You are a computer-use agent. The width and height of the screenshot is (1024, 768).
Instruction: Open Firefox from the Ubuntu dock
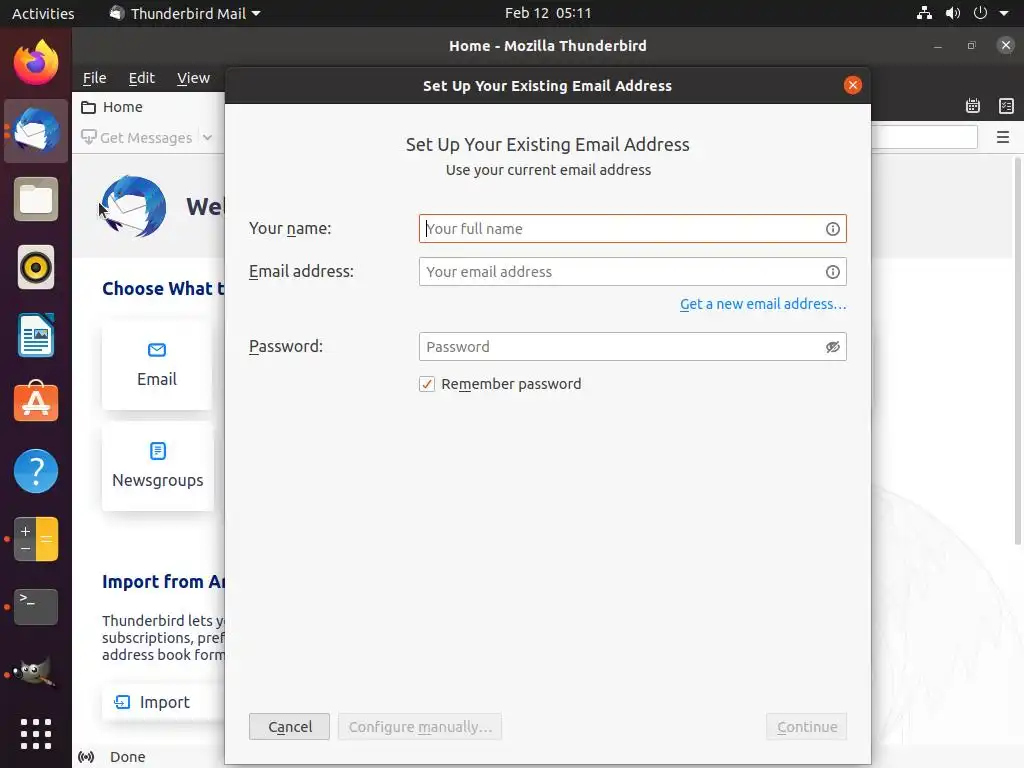[36, 63]
